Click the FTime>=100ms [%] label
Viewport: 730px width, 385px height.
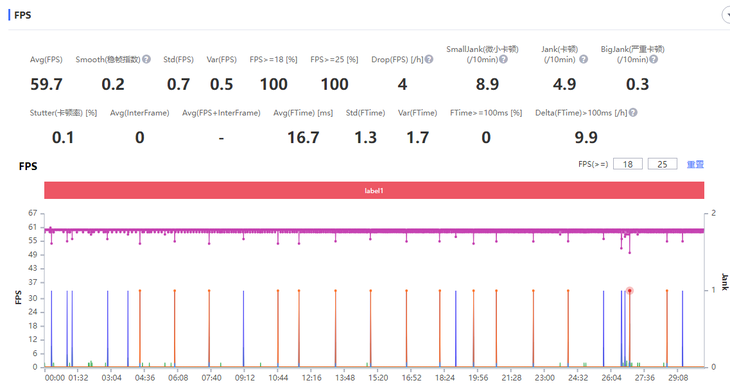pos(486,113)
